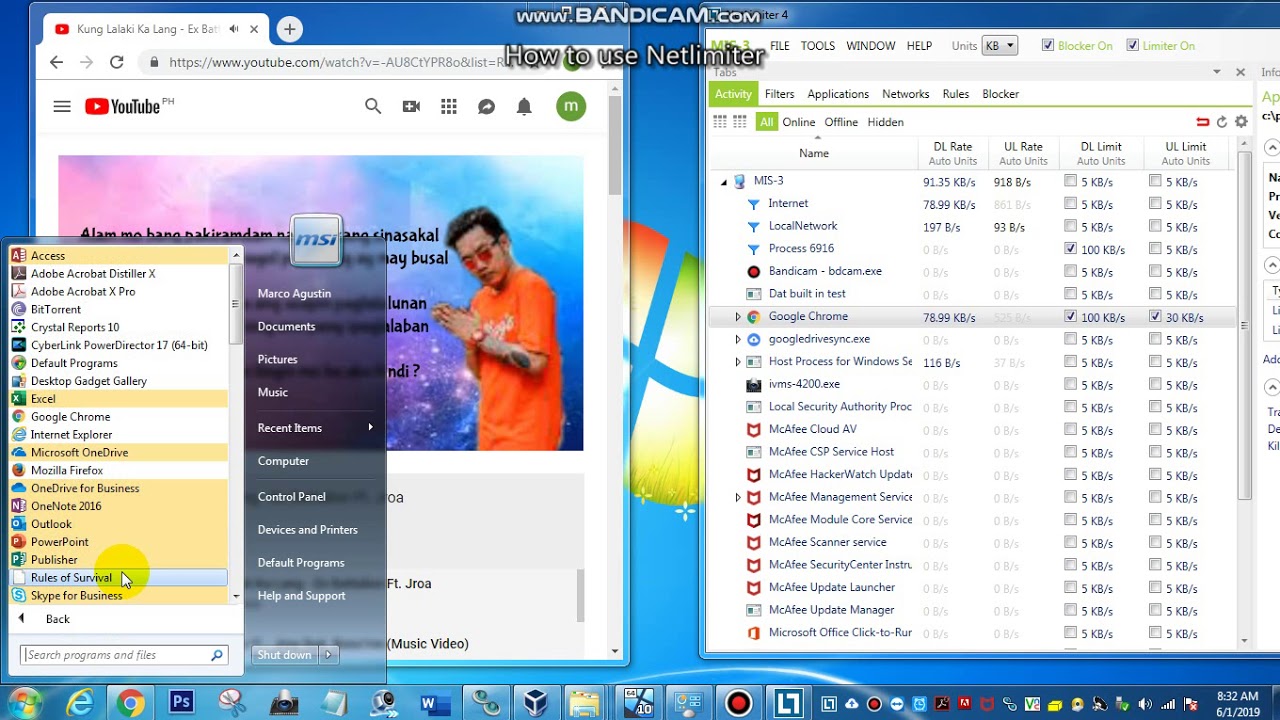
Task: Switch to Blocker tab
Action: tap(1000, 94)
